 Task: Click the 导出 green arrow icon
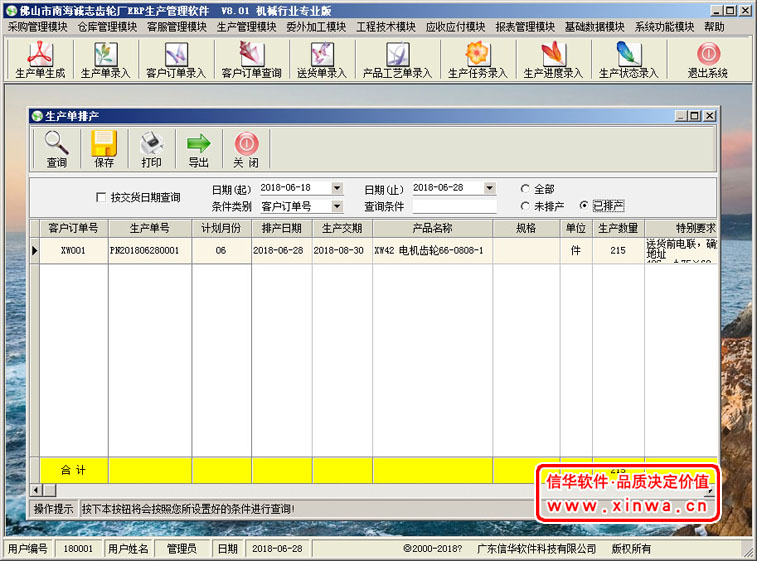click(198, 149)
